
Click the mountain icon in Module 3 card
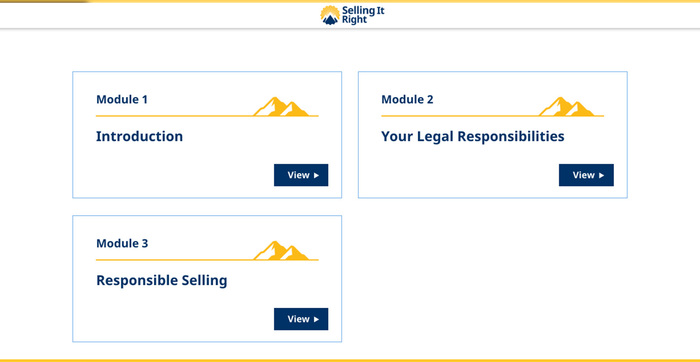click(281, 250)
